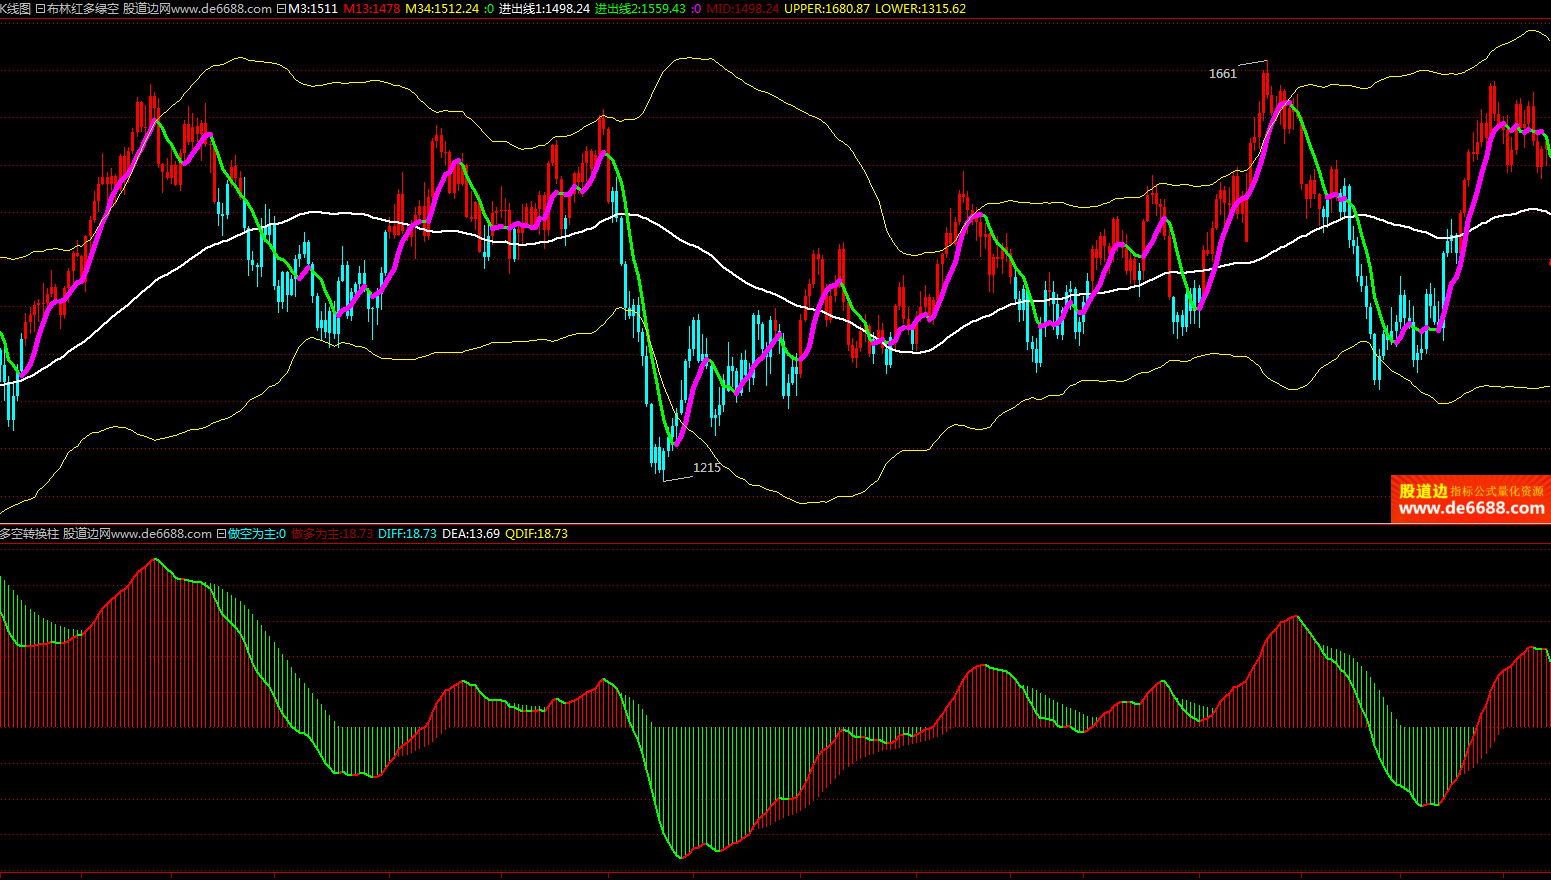Click the green 进出线2:1559.43 label
Viewport: 1551px width, 880px height.
pyautogui.click(x=640, y=9)
